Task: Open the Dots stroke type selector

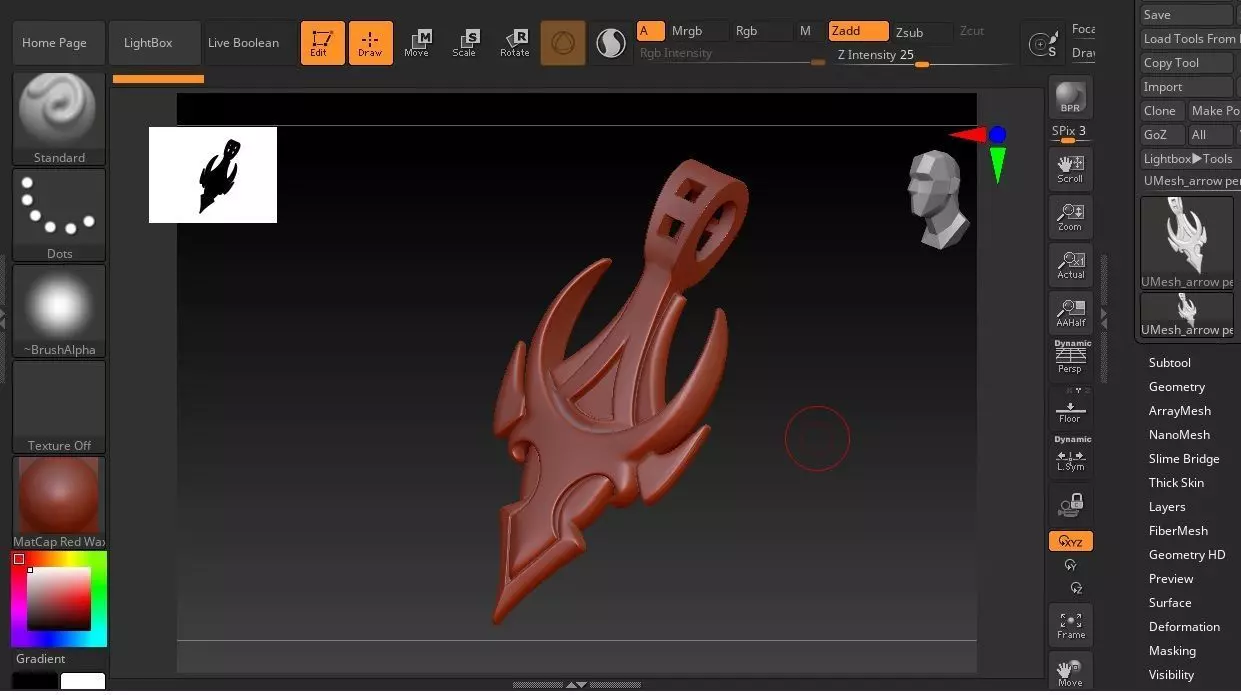Action: (59, 214)
